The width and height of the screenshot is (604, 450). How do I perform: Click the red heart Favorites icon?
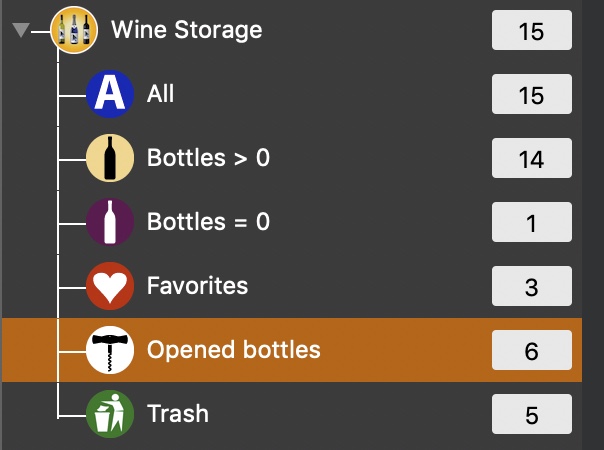click(110, 286)
